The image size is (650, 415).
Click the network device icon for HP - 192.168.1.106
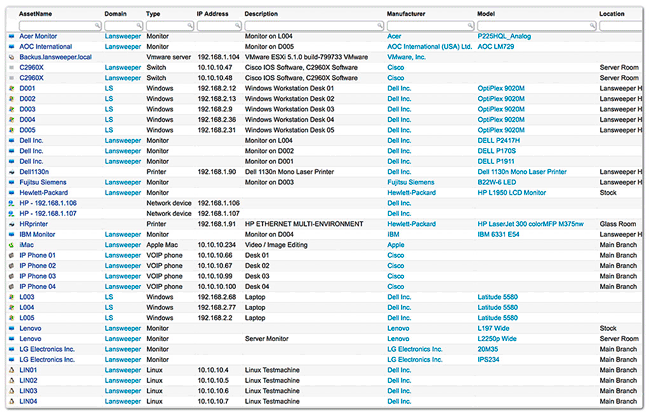[x=9, y=203]
